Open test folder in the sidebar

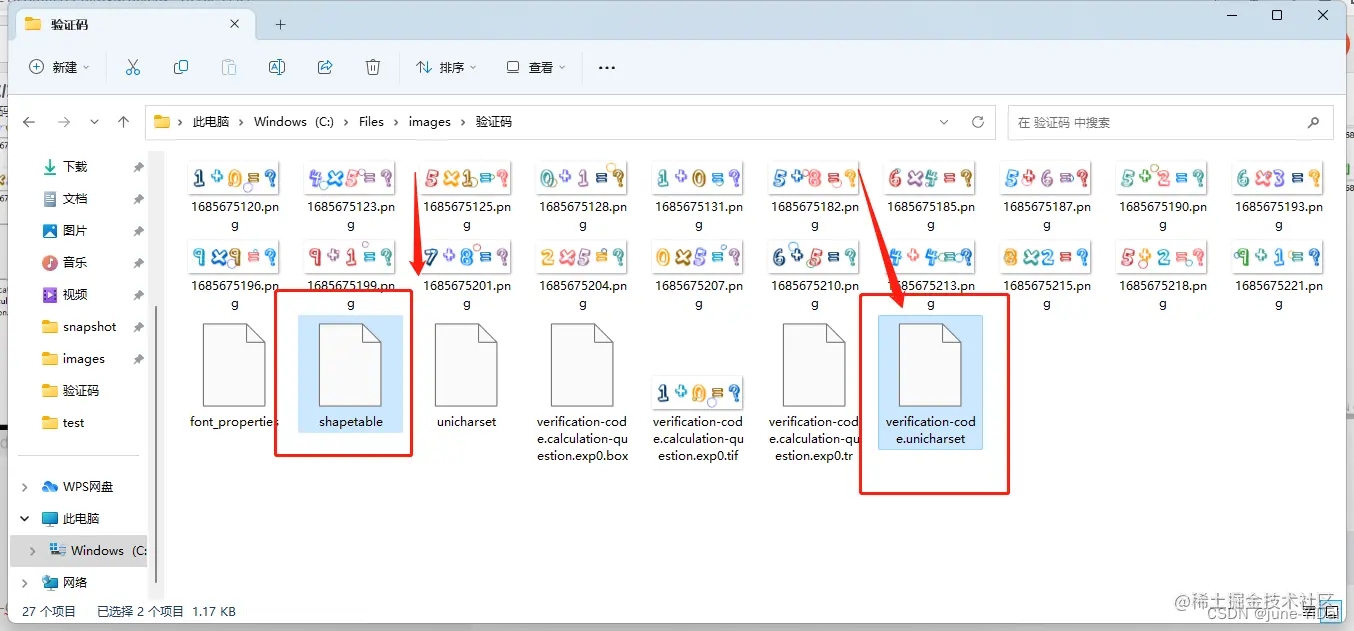coord(73,423)
